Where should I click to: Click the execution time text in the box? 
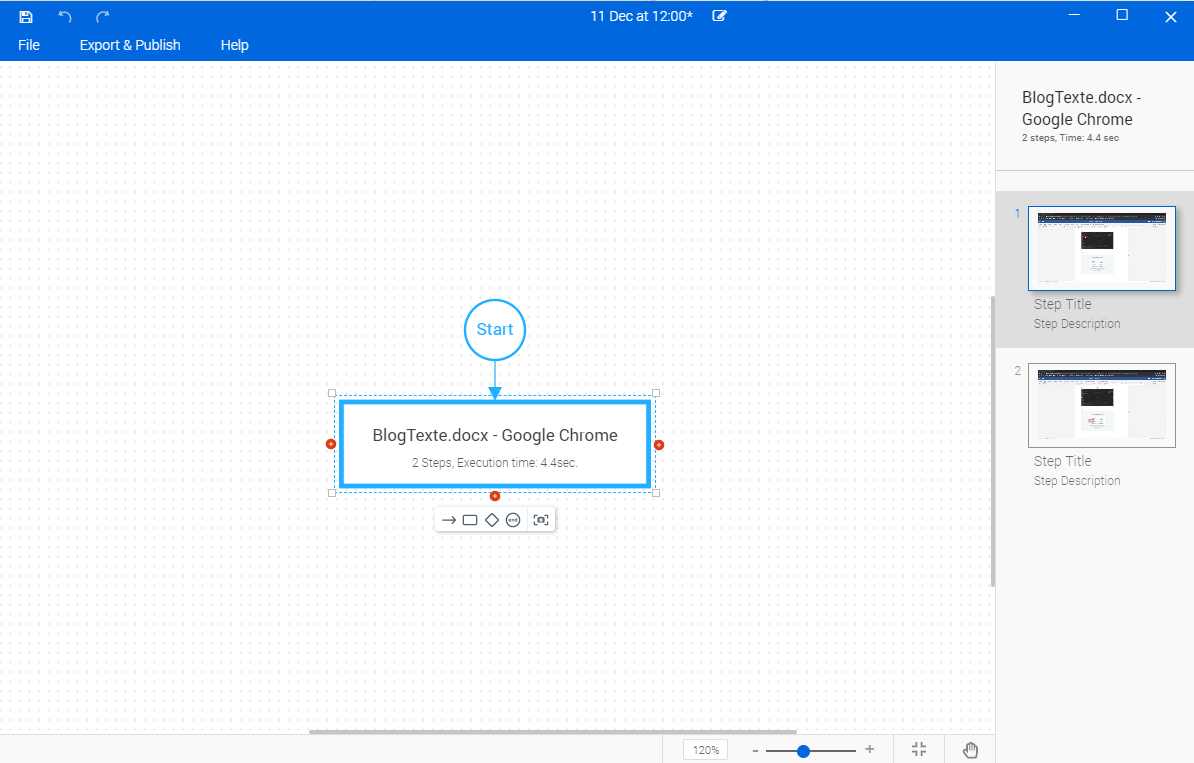495,462
